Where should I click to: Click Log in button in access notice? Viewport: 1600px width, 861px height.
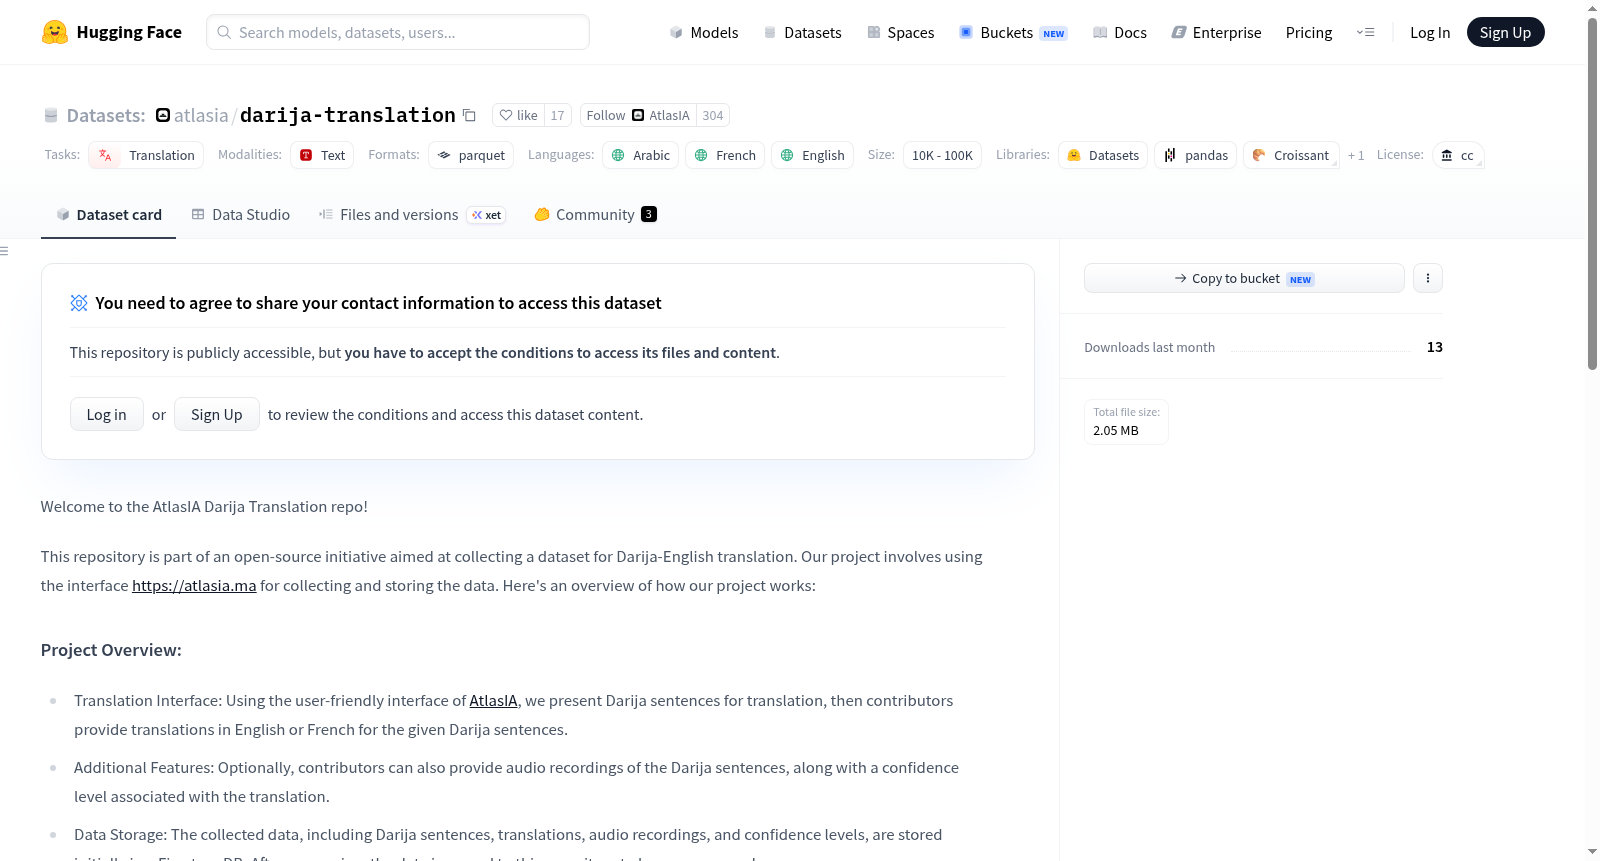pos(107,414)
